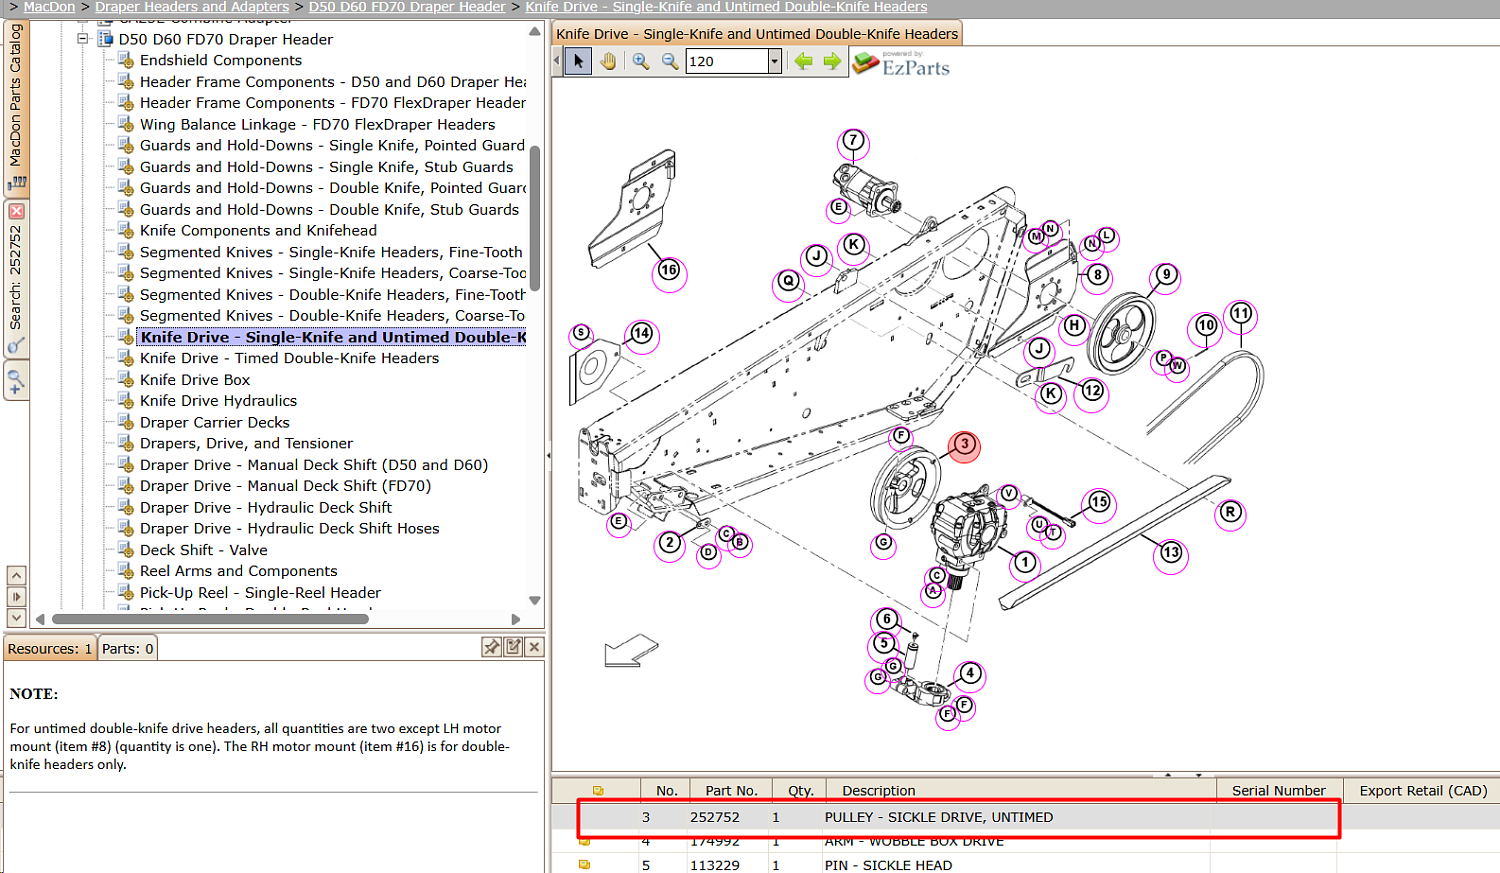The height and width of the screenshot is (873, 1500).
Task: Pin the resources panel
Action: (x=491, y=647)
